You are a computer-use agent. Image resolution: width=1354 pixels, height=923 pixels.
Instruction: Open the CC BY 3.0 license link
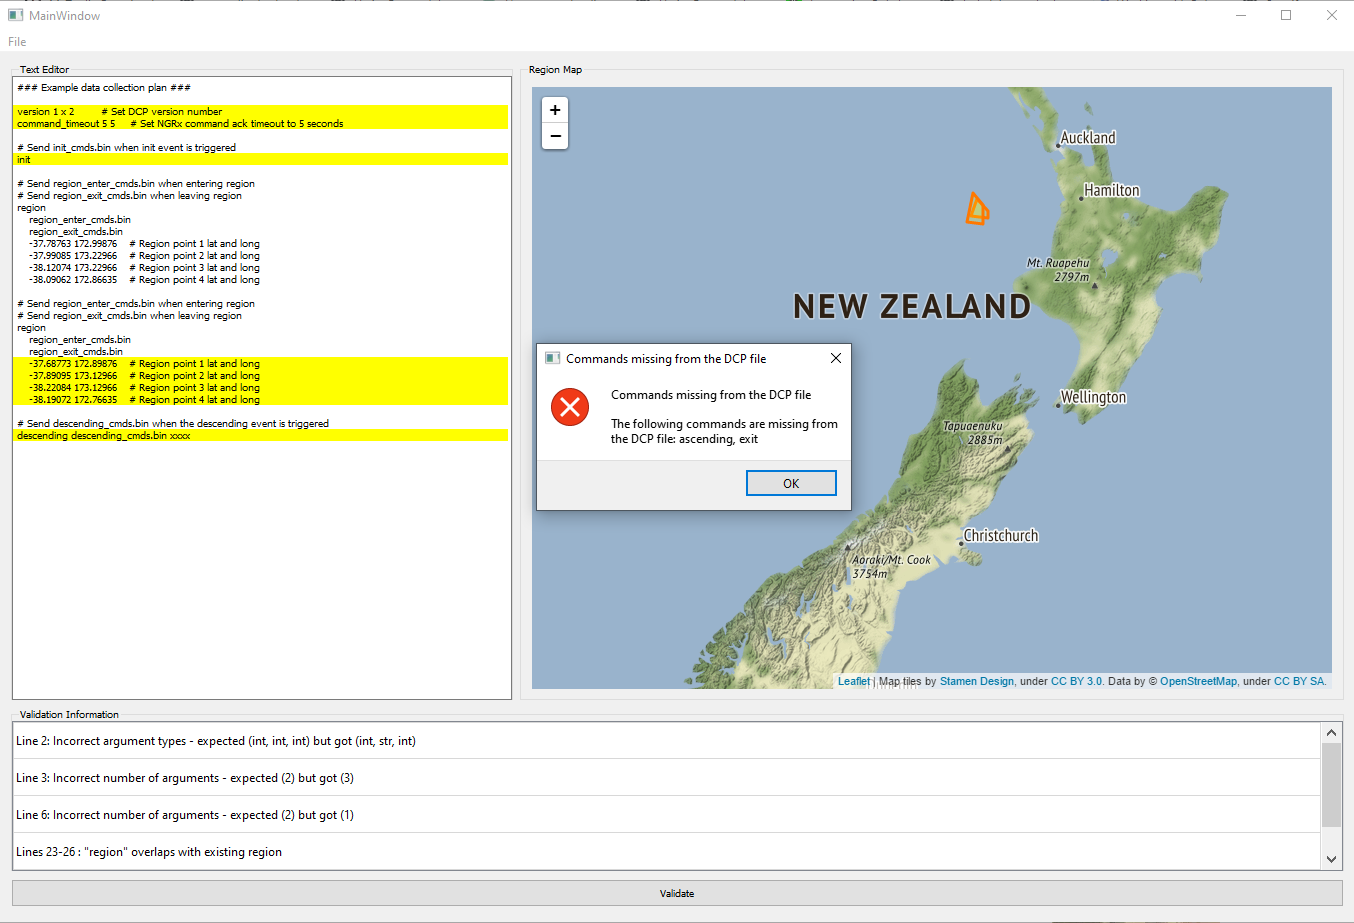pos(1077,681)
